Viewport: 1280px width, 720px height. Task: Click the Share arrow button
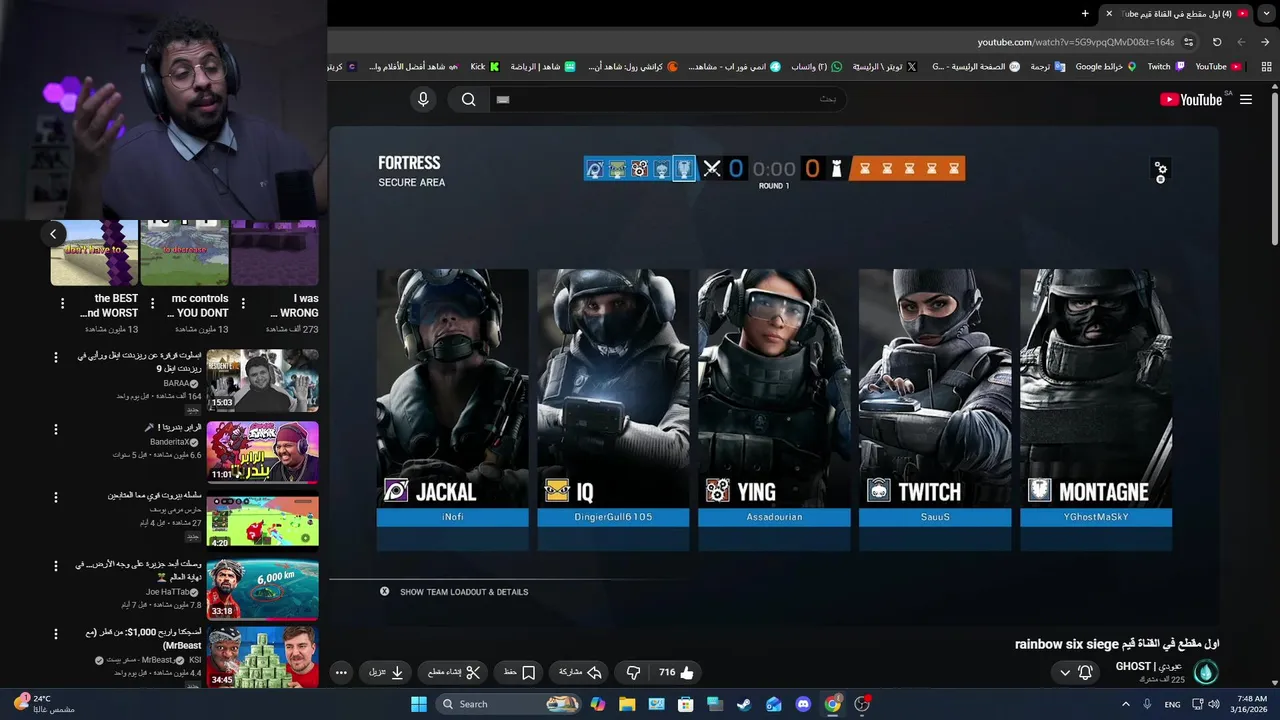(x=580, y=673)
